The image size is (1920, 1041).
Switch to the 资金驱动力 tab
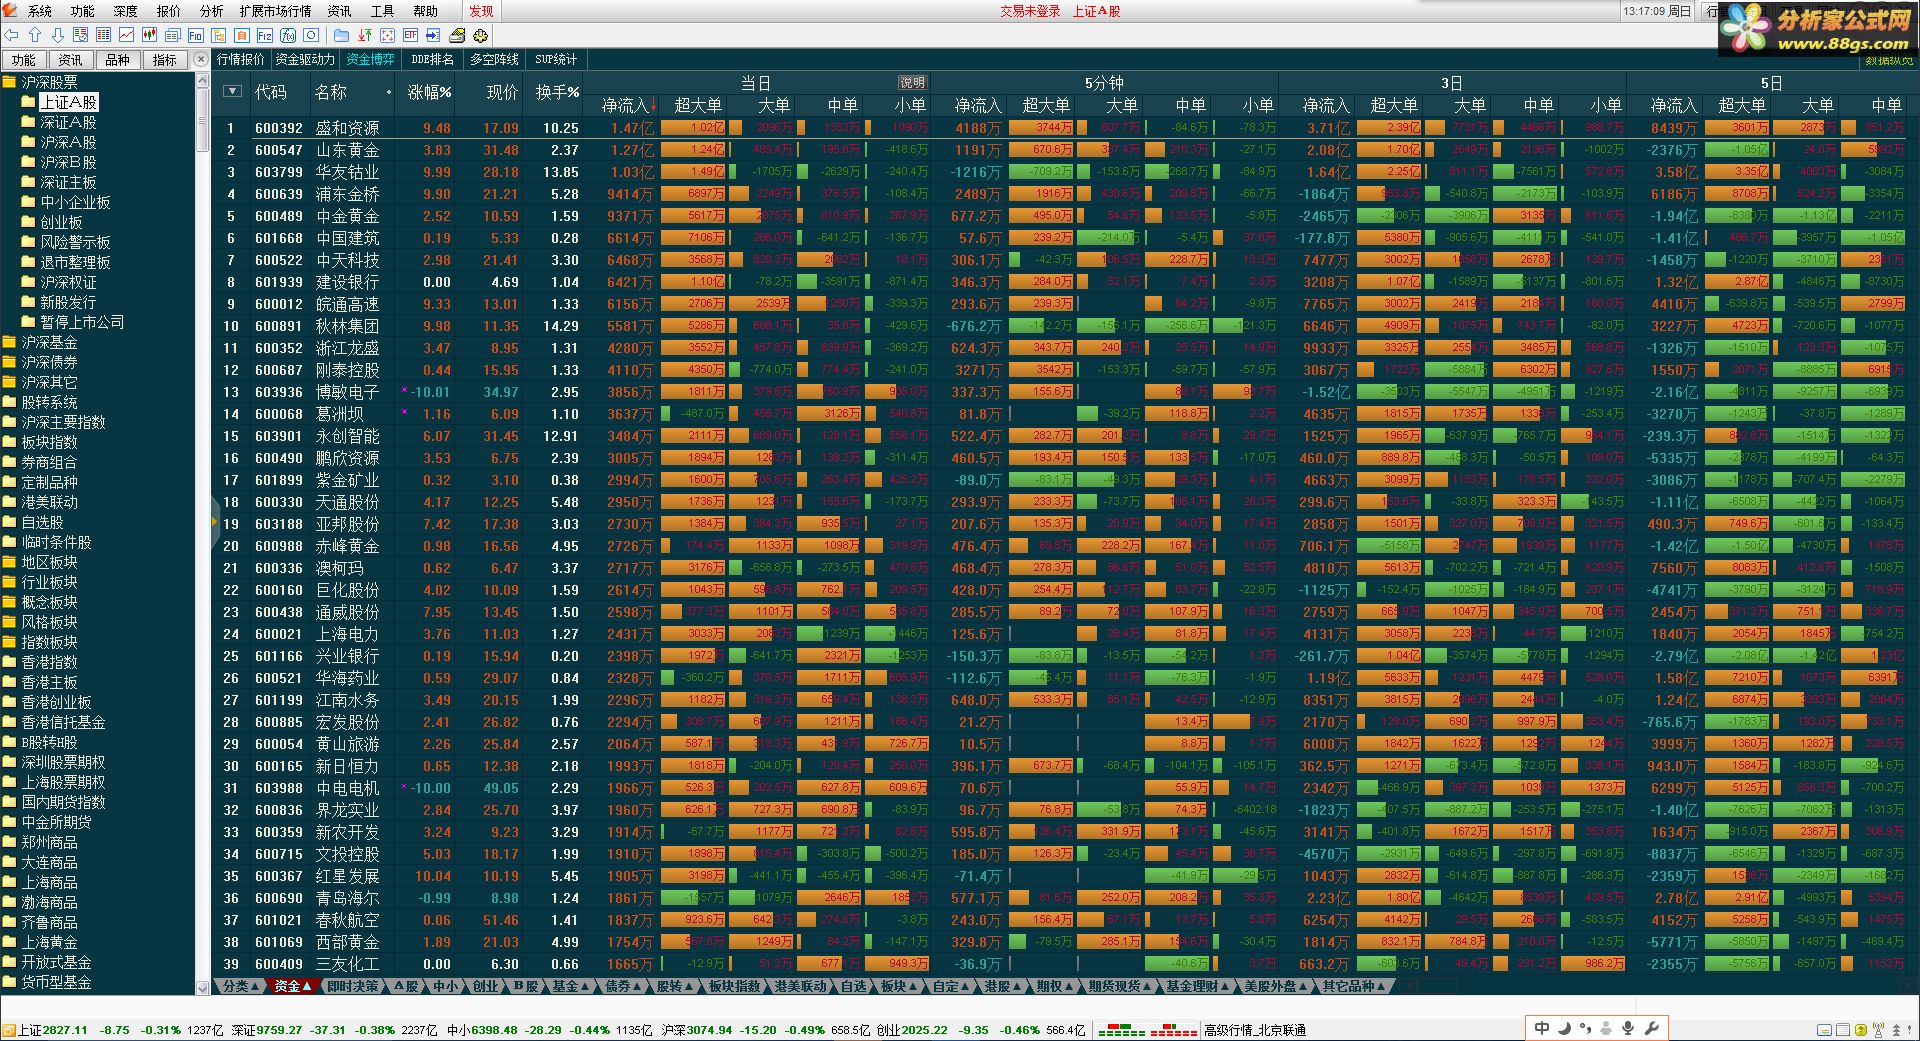point(305,60)
